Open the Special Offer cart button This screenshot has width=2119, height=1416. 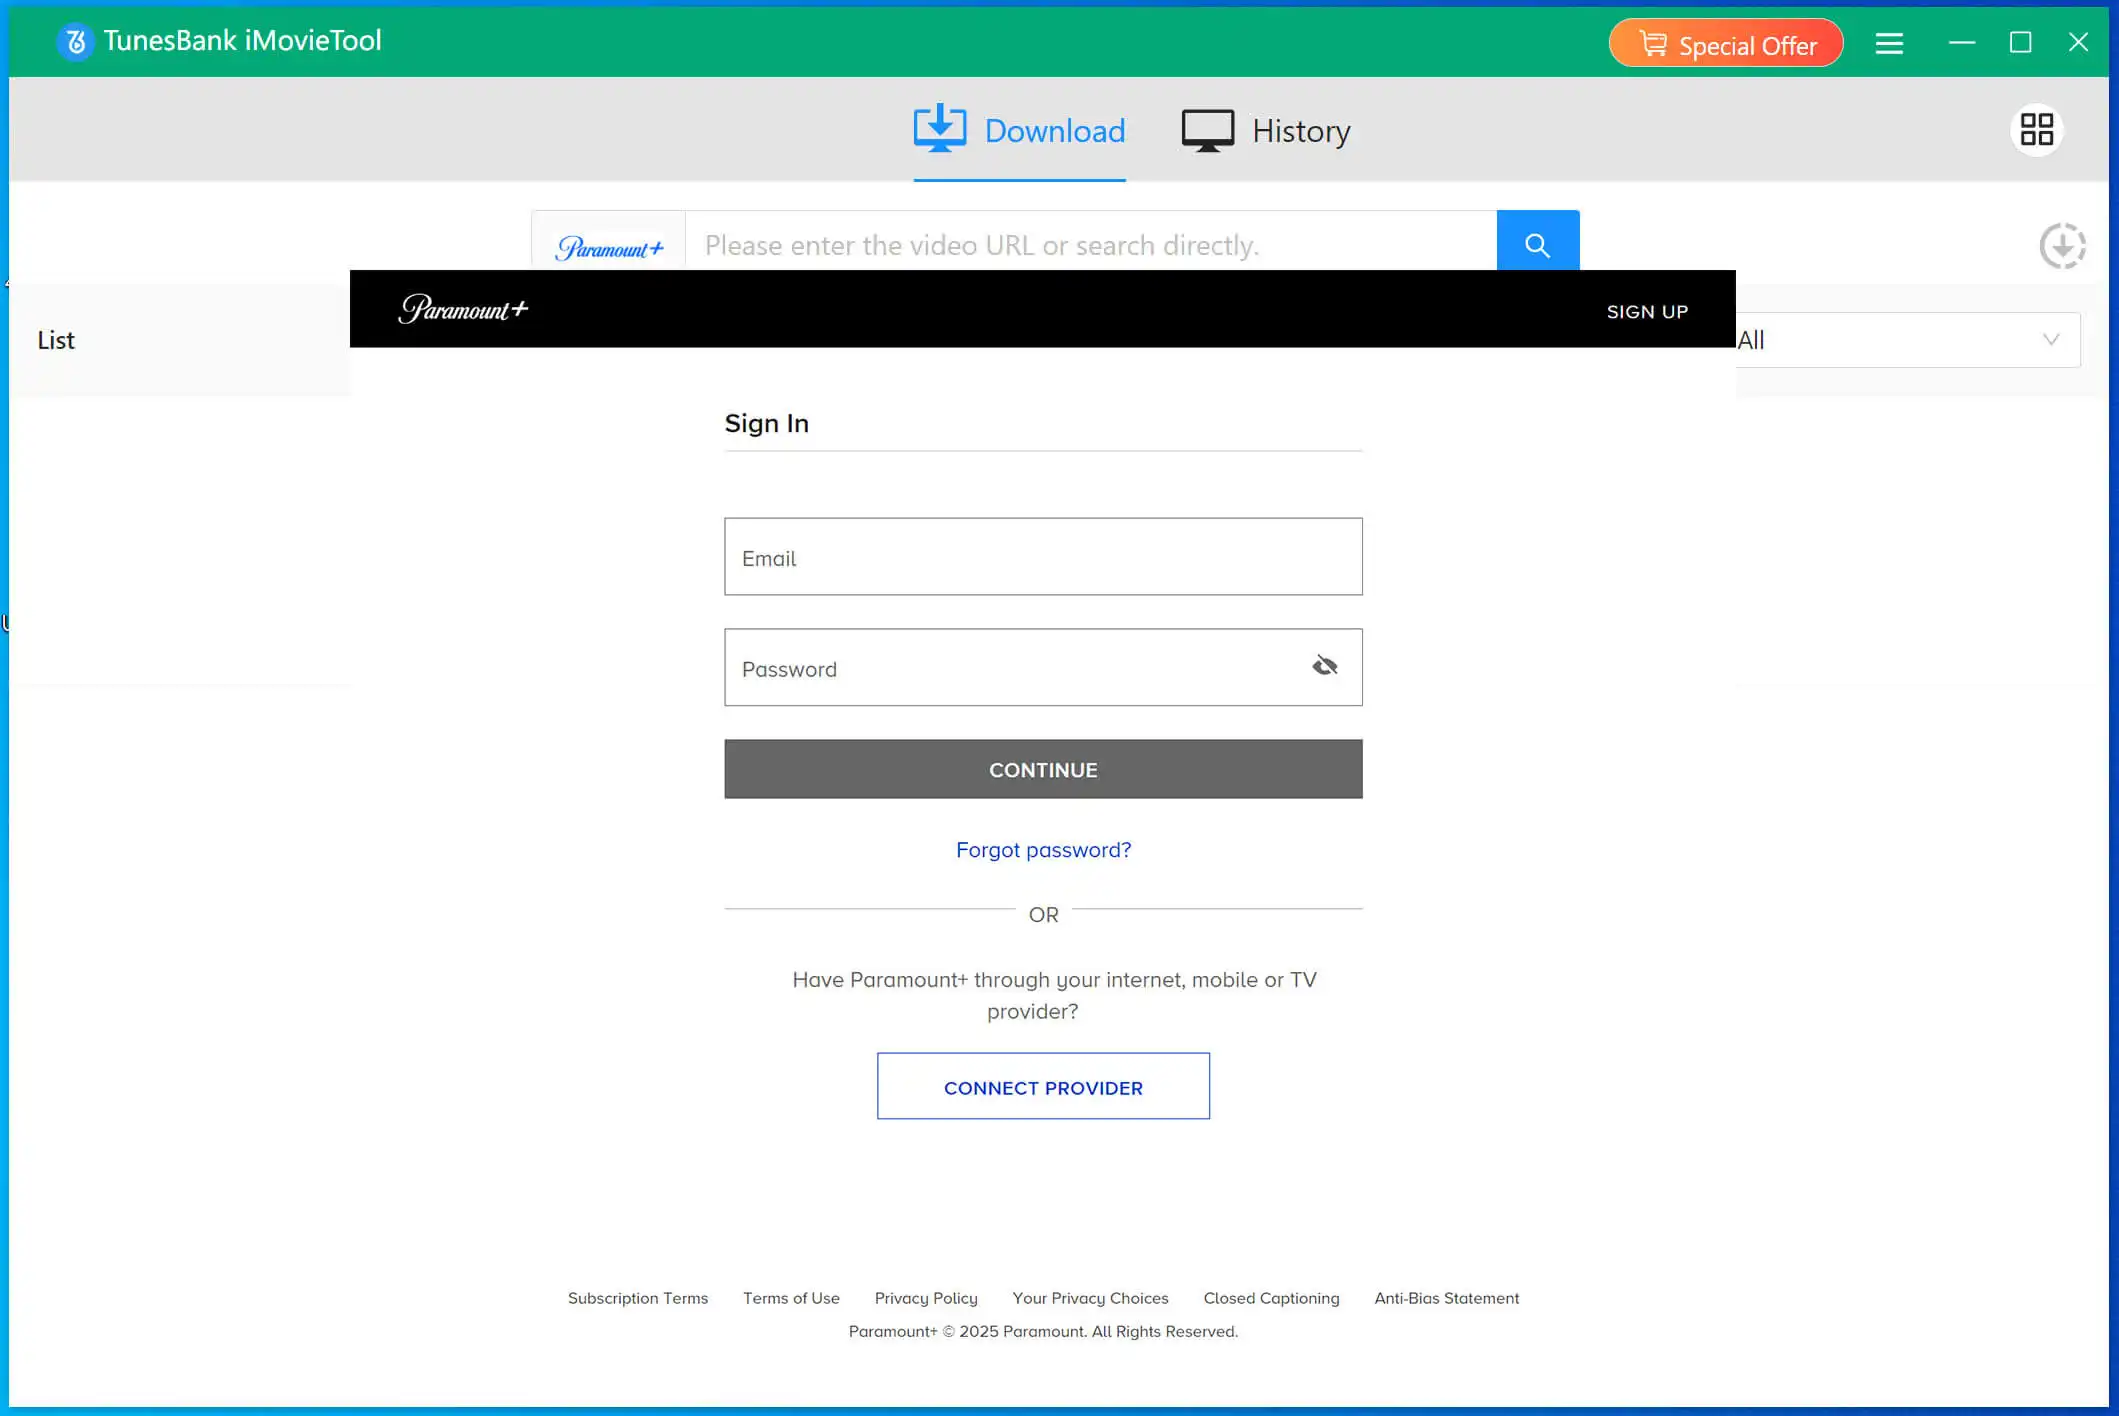(1726, 43)
